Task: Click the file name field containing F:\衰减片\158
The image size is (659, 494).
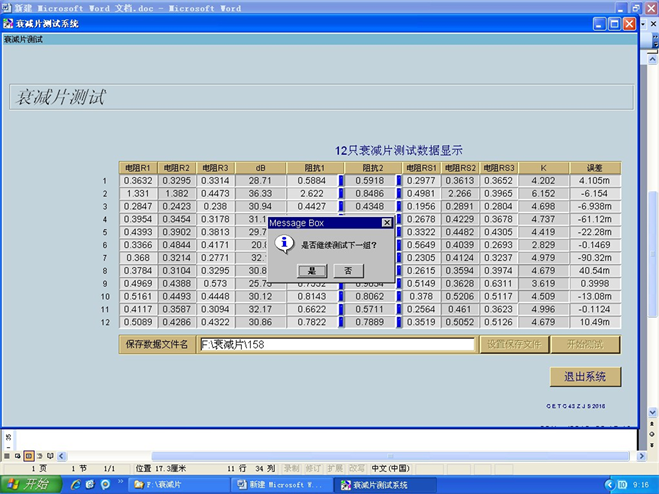Action: pyautogui.click(x=337, y=344)
